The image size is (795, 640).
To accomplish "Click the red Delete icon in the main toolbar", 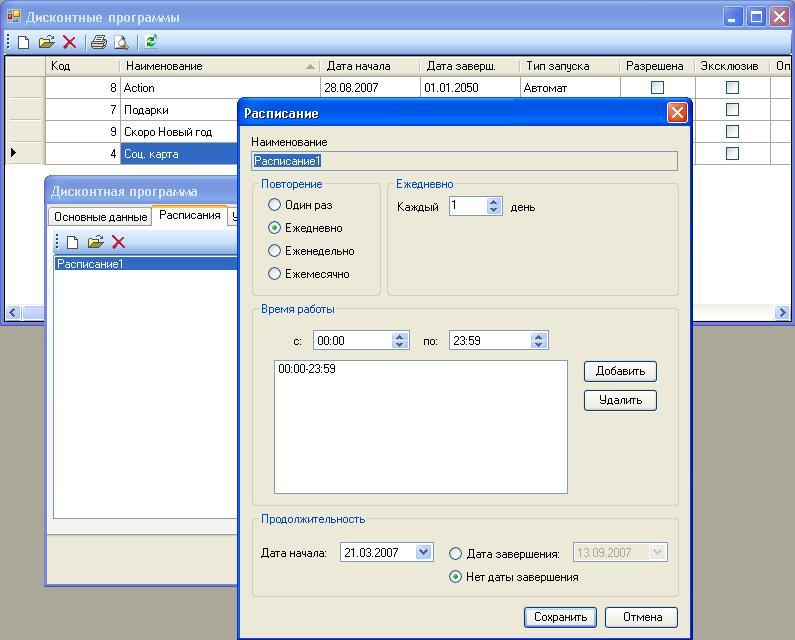I will (x=69, y=42).
